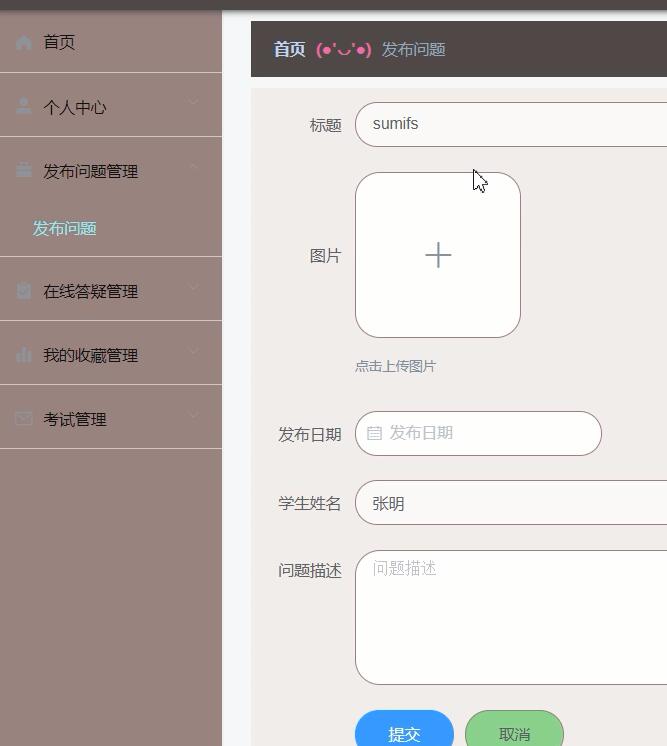Focus the 学生姓名 field containing 张明
667x746 pixels.
point(511,502)
